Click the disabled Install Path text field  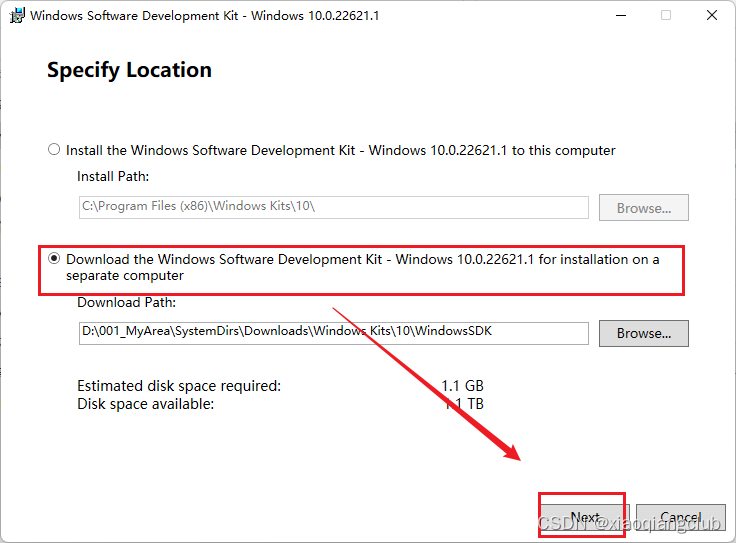pyautogui.click(x=333, y=207)
